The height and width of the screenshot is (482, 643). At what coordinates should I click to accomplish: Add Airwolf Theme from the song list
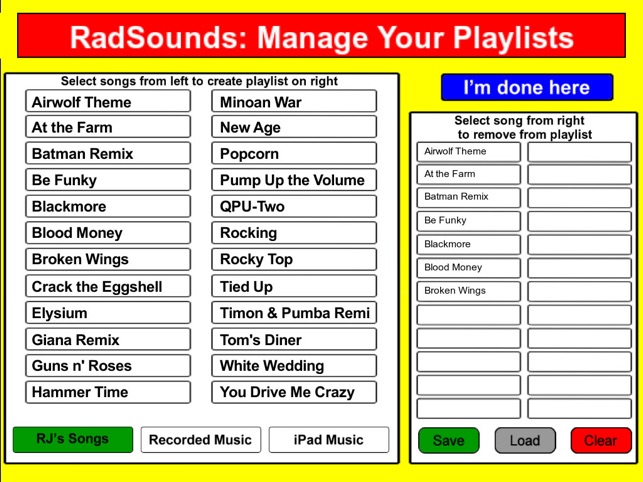(108, 101)
